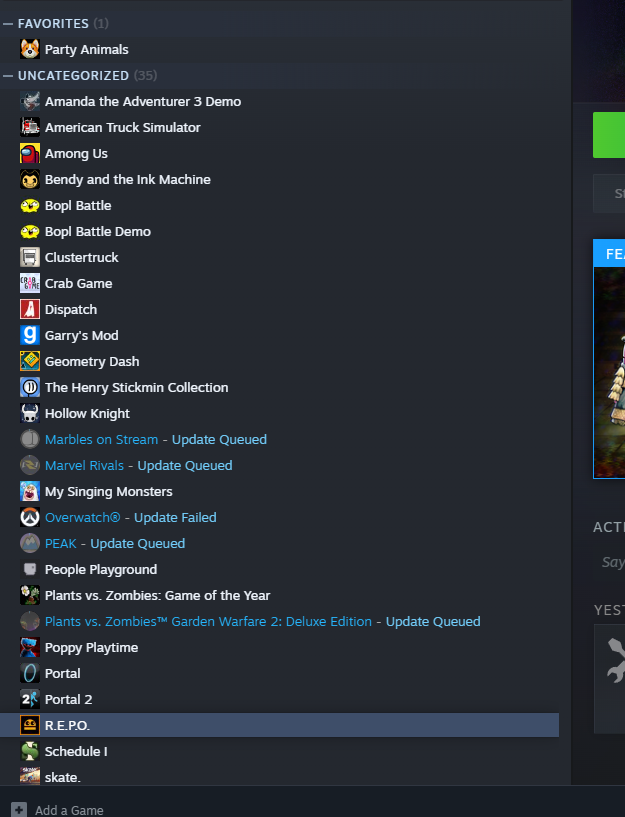Click the People Playground icon

pyautogui.click(x=30, y=570)
